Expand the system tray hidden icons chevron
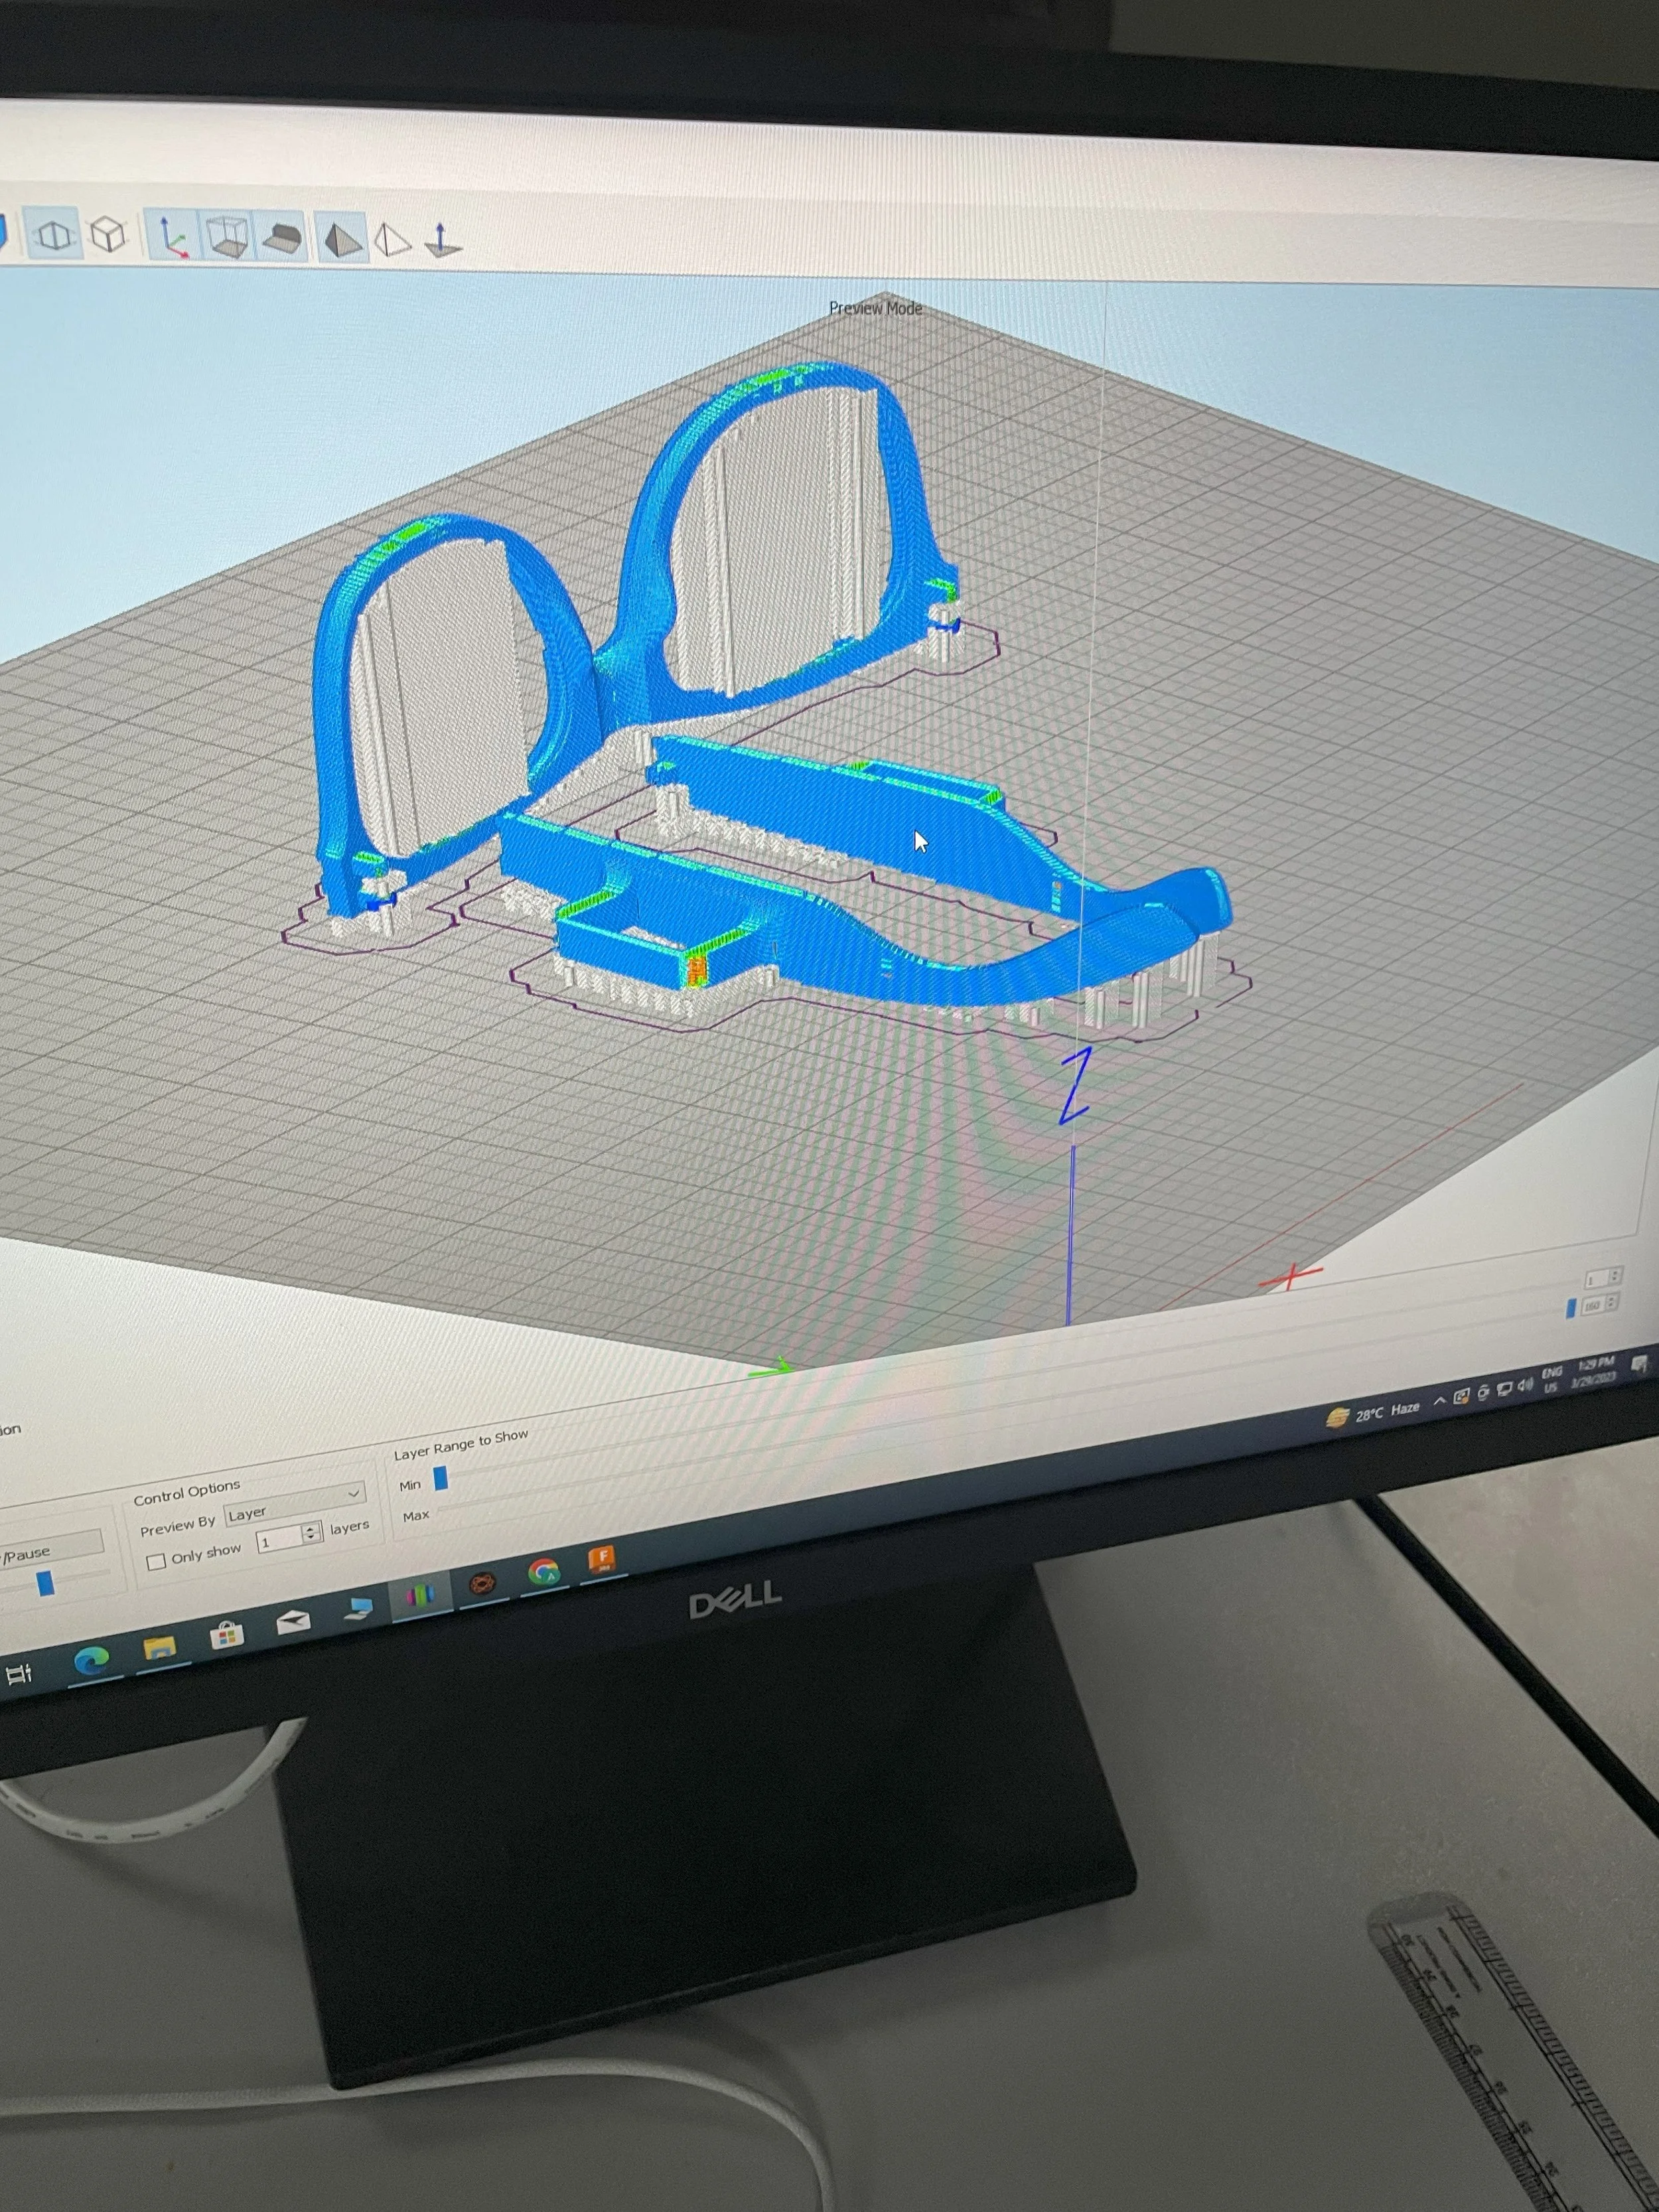The width and height of the screenshot is (1659, 2212). 1439,1400
